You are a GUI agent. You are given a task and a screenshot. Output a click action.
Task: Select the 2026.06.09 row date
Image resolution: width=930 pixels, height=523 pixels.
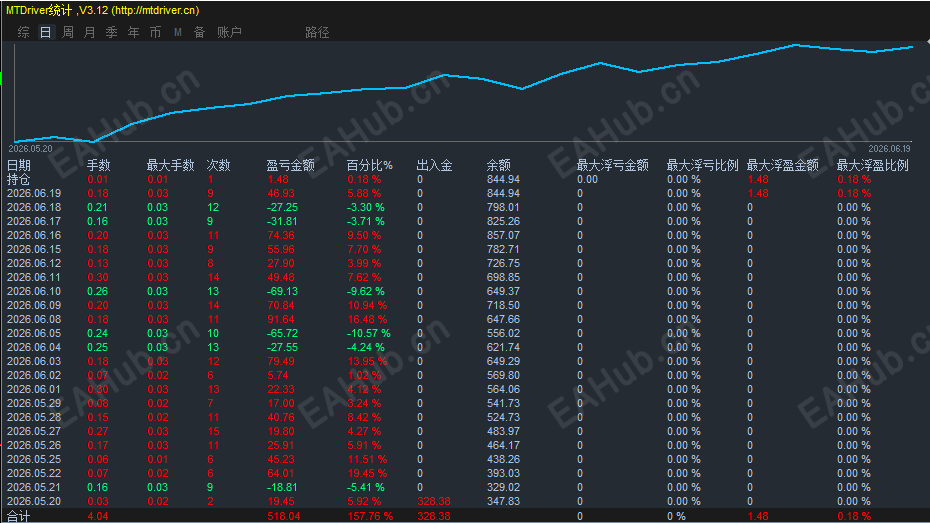34,305
